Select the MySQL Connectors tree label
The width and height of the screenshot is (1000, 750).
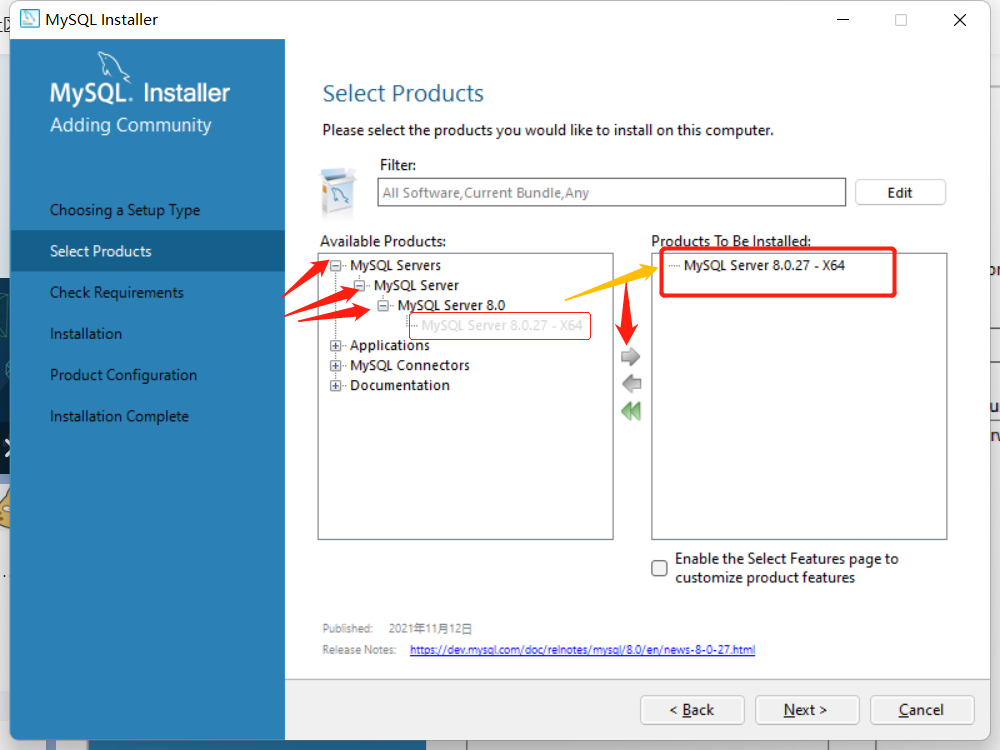coord(409,365)
